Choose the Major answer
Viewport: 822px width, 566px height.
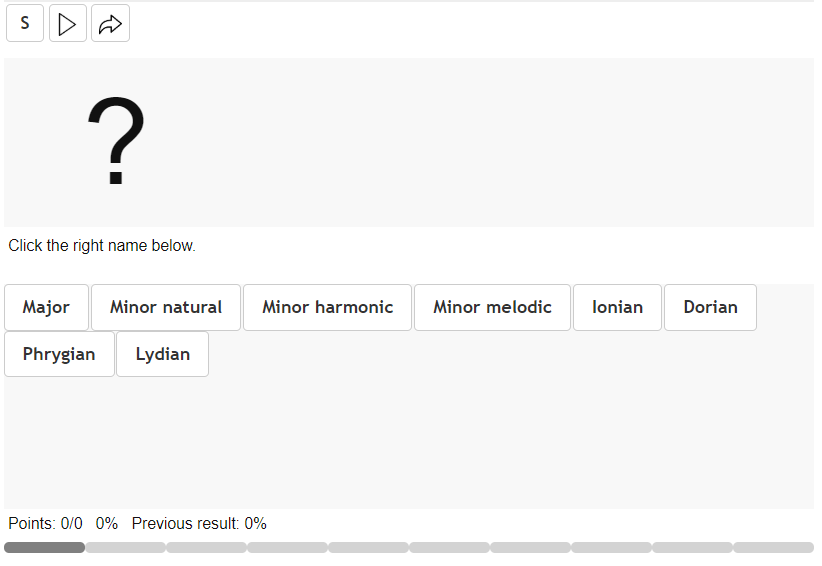coord(46,307)
